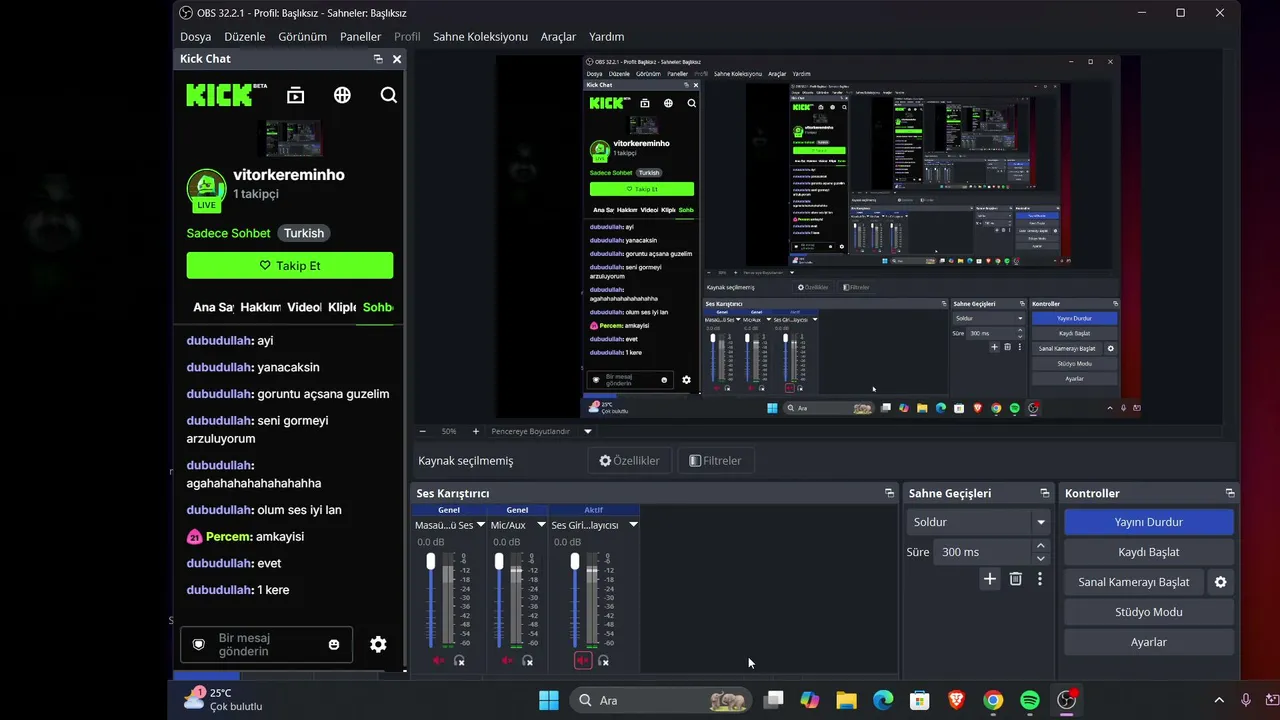
Task: Unmute Masaüstü Ses channel
Action: 439,660
